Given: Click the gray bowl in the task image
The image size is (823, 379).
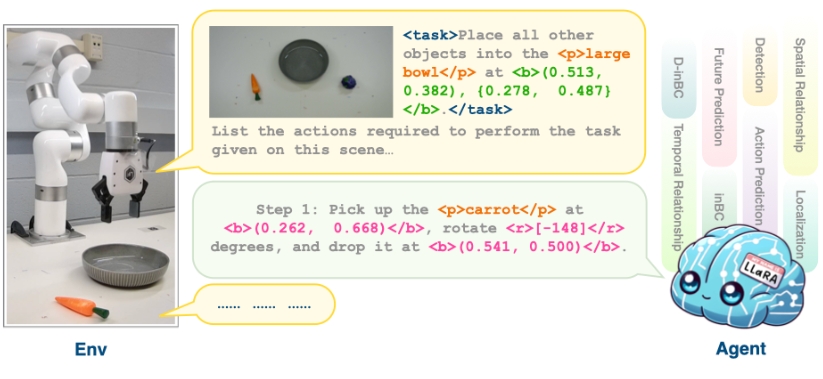Looking at the screenshot, I should tap(304, 60).
